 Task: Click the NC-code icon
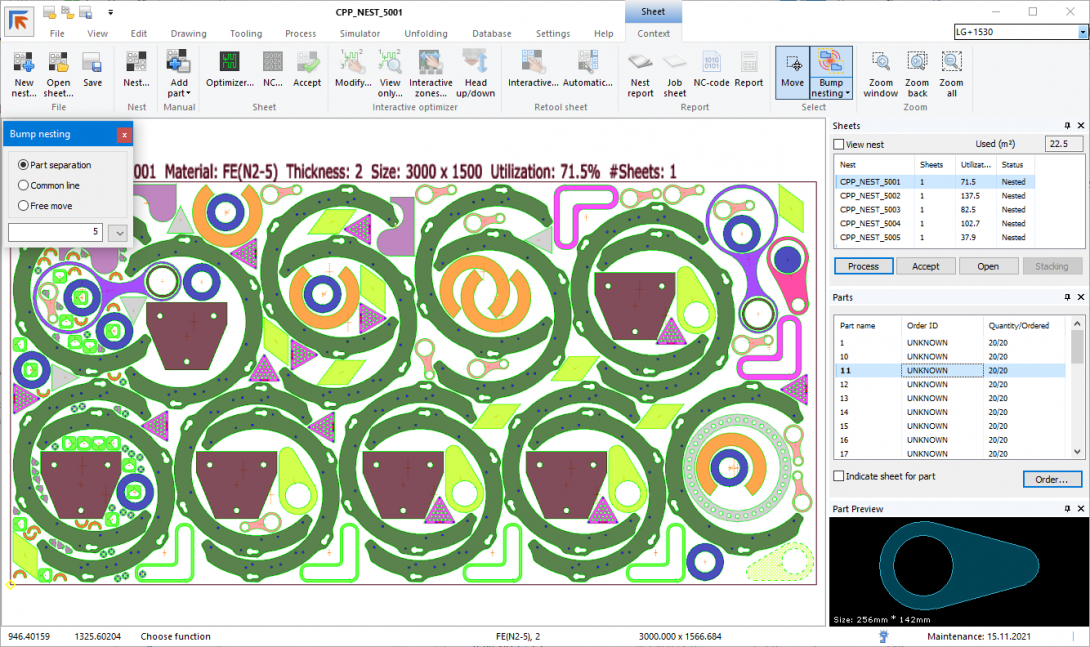point(712,64)
